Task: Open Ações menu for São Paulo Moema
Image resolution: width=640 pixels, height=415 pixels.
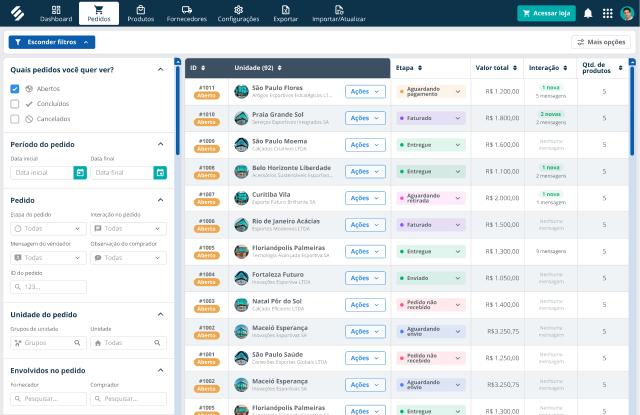Action: (x=365, y=145)
